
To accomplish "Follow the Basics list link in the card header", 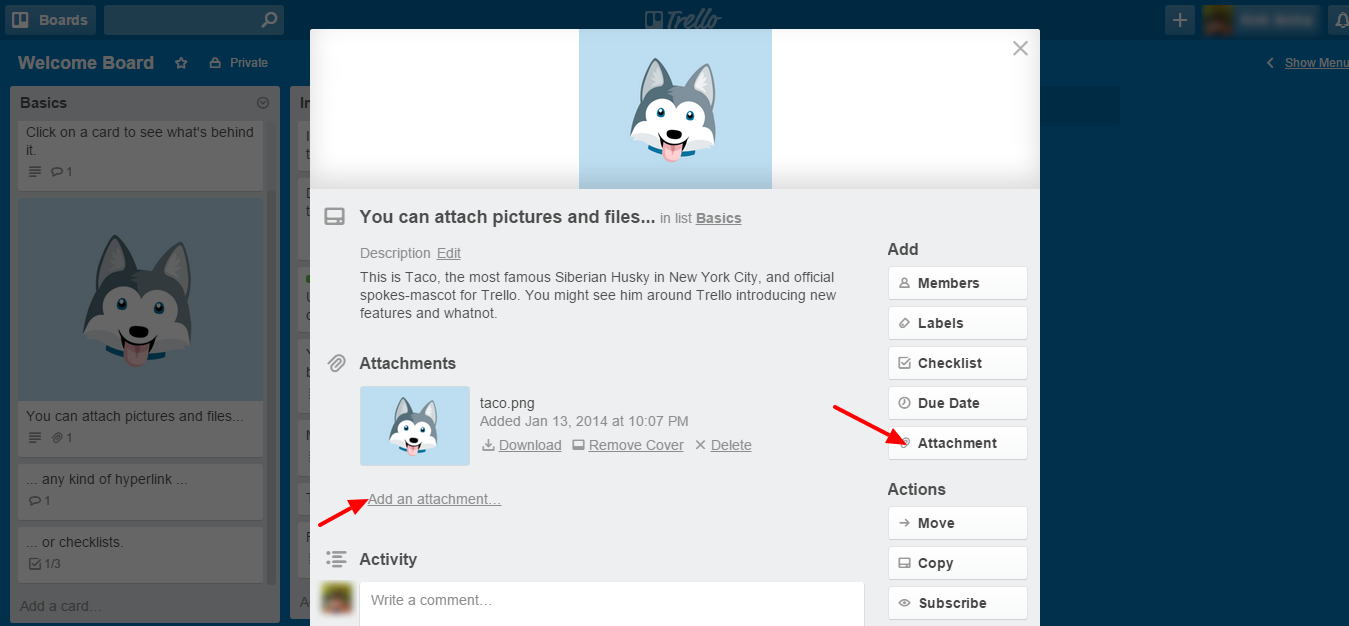I will click(x=719, y=218).
